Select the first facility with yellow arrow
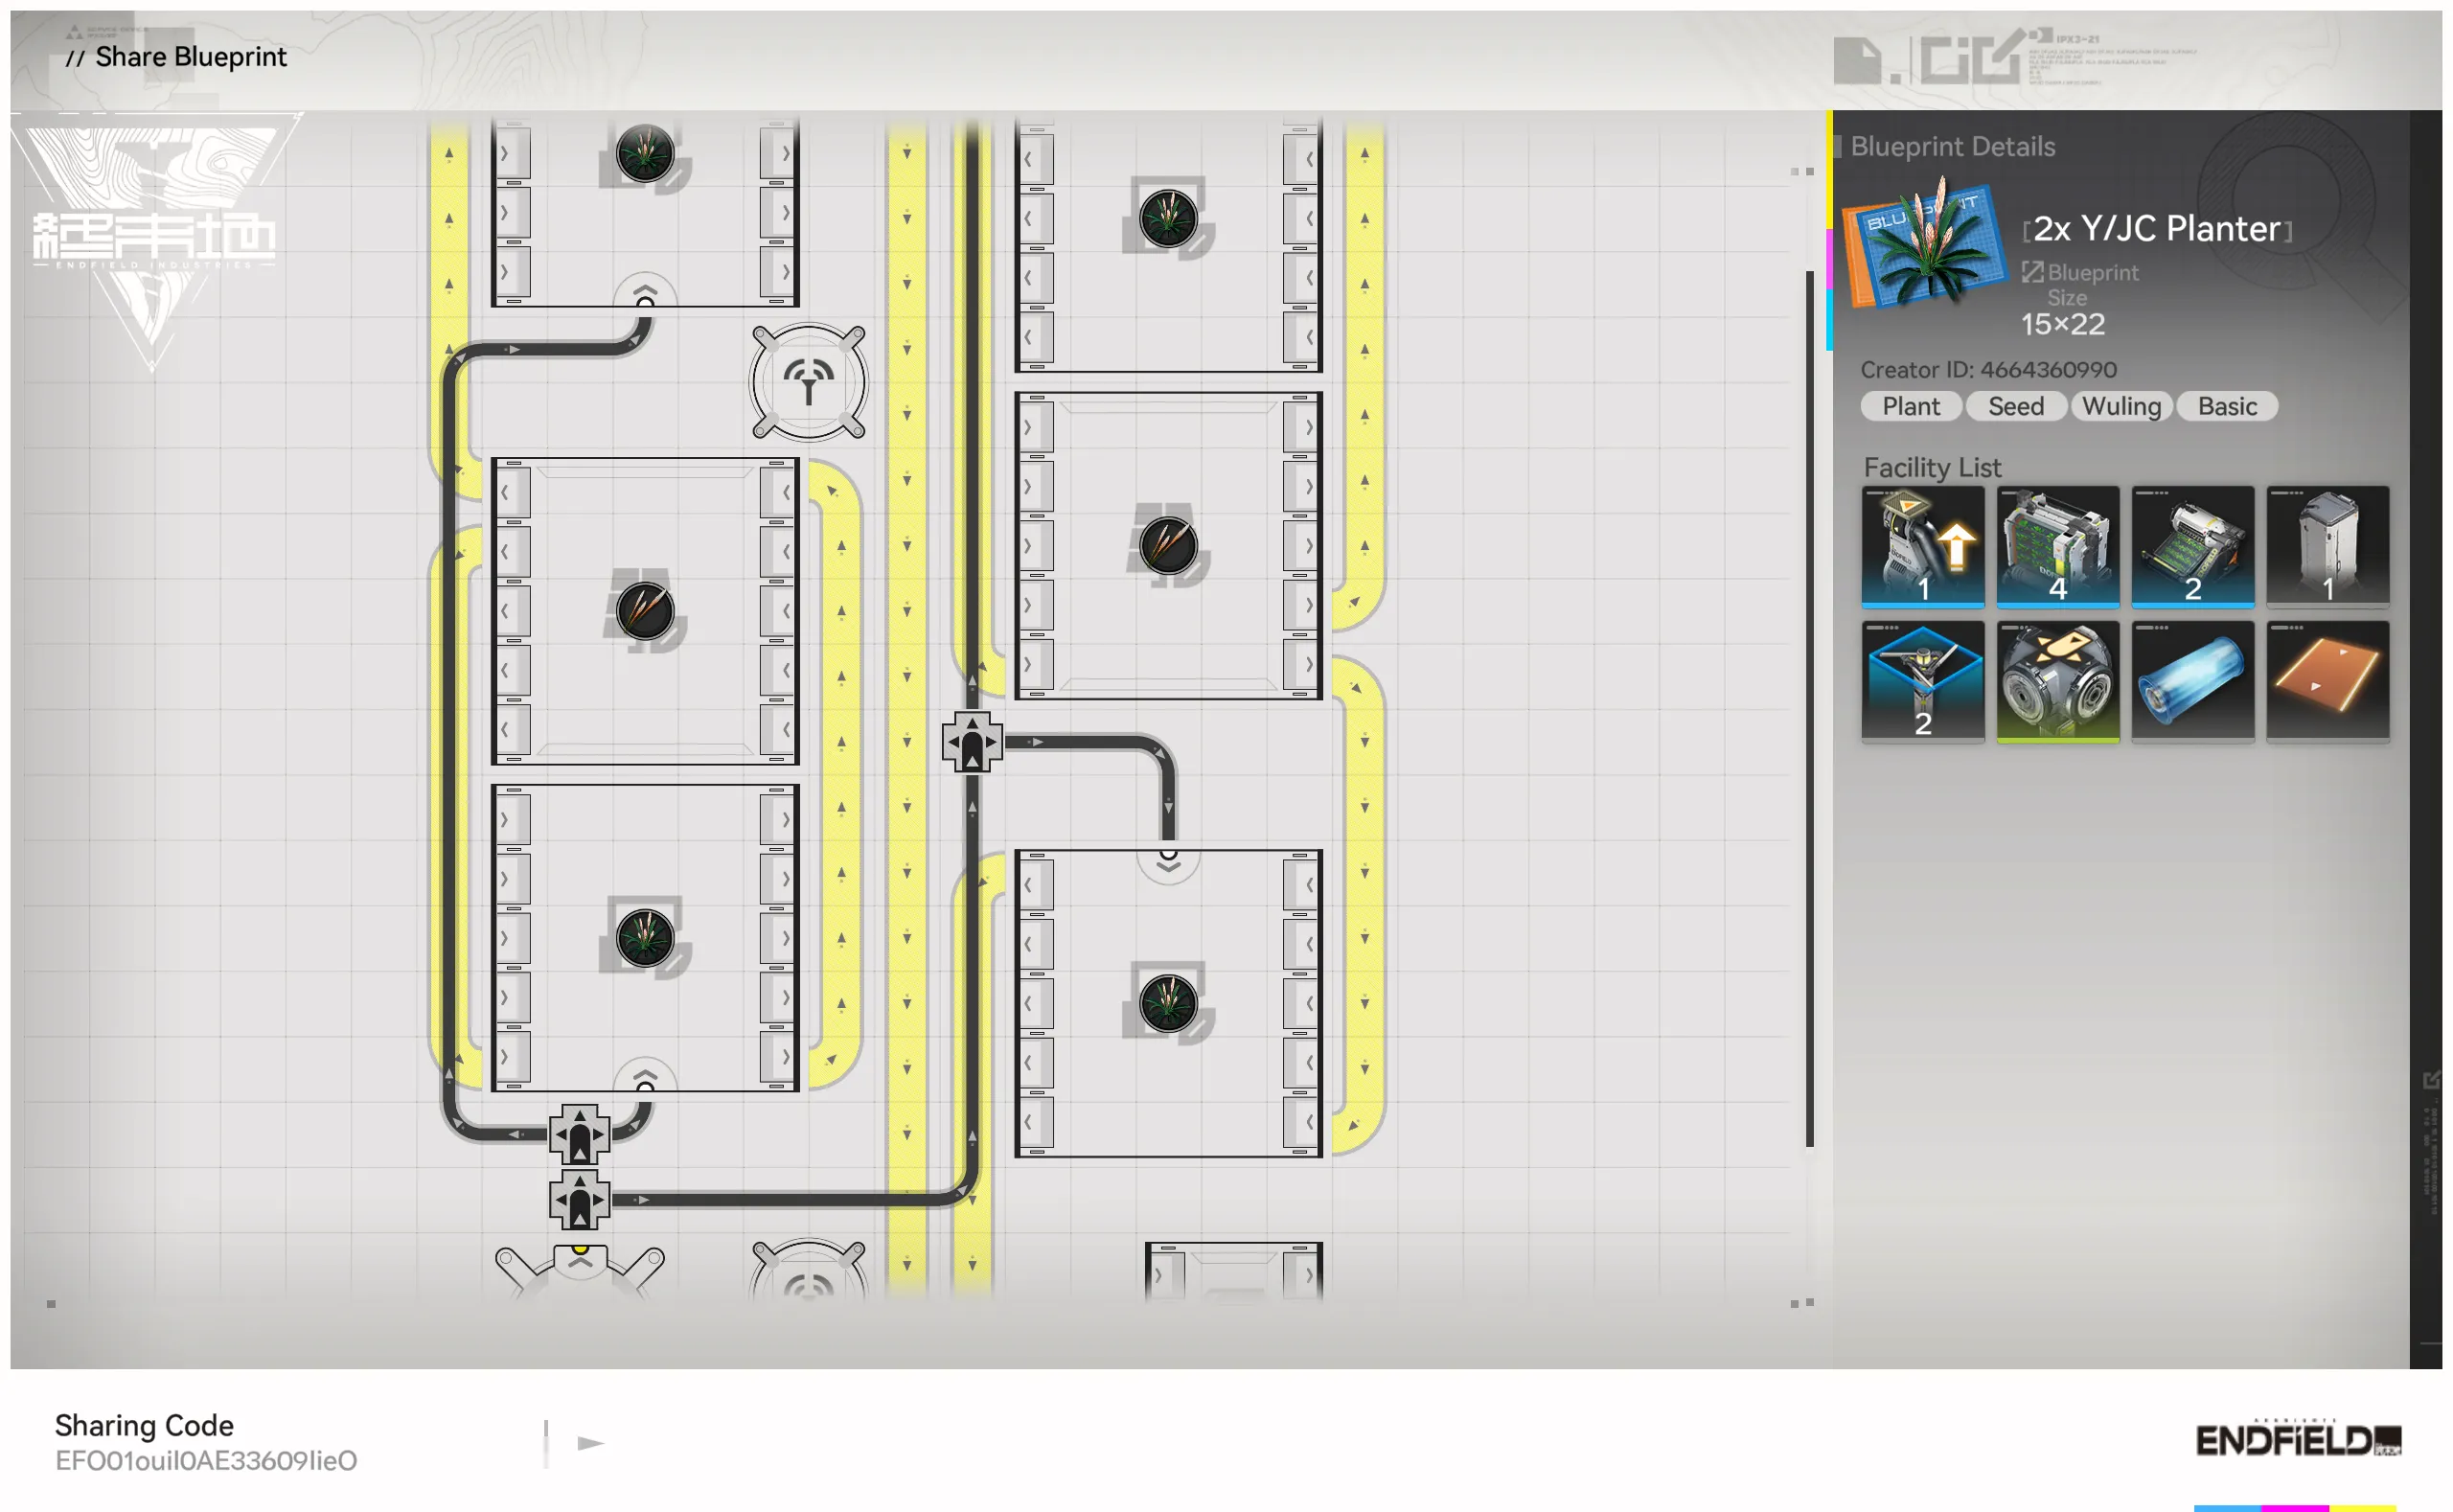Viewport: 2453px width, 1512px height. click(1922, 546)
